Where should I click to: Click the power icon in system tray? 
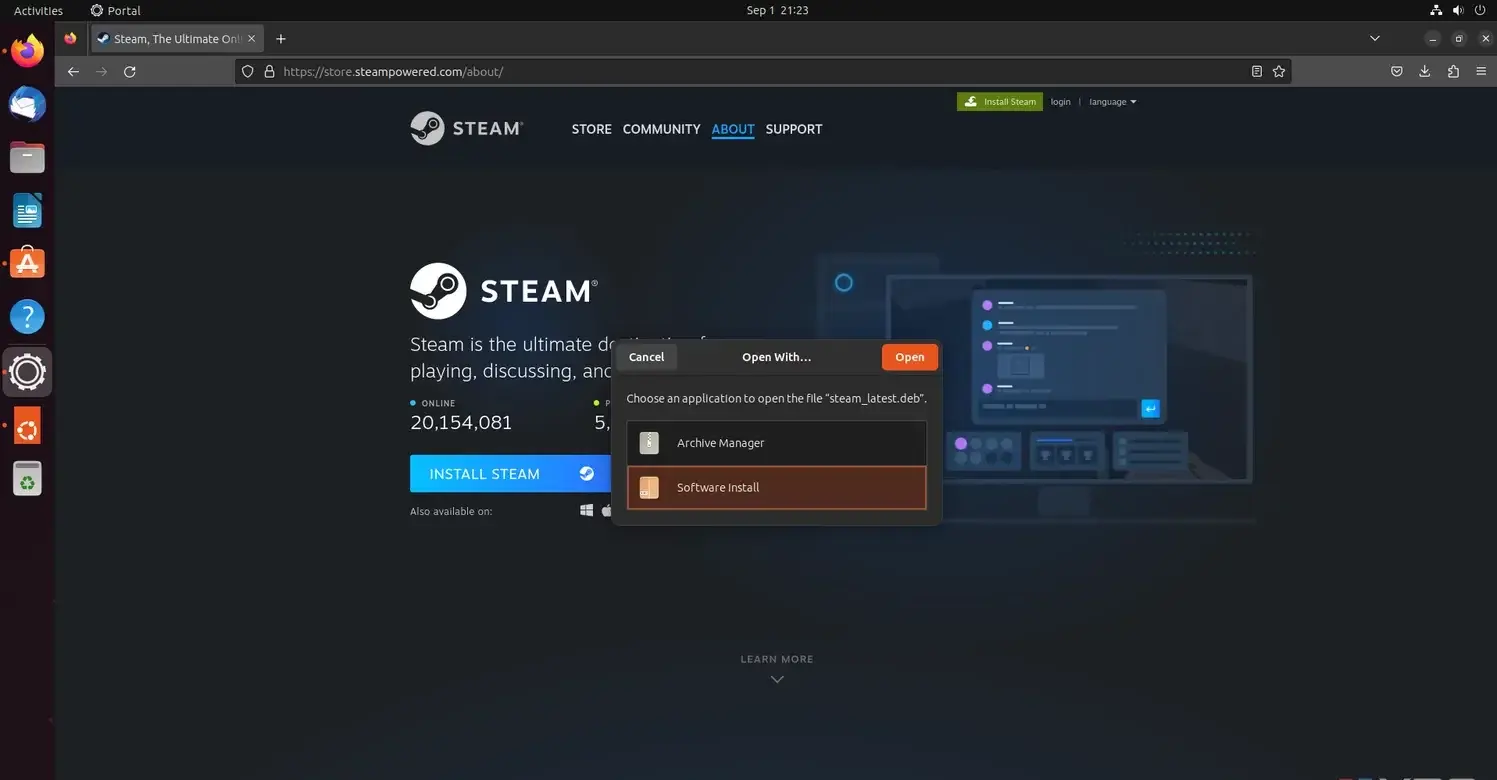coord(1481,10)
